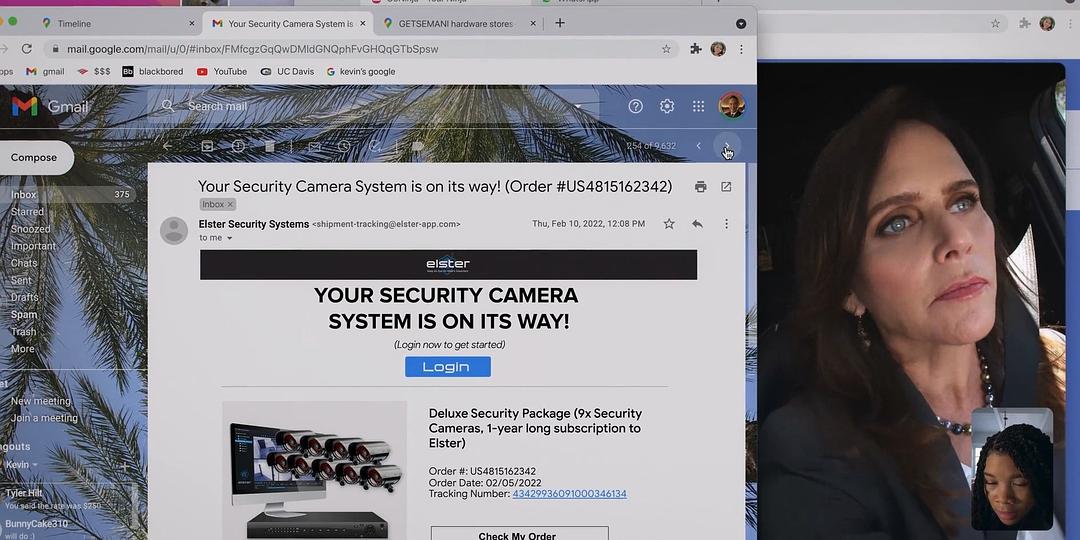Mark the email as unread
This screenshot has height=540, width=1080.
pos(314,146)
